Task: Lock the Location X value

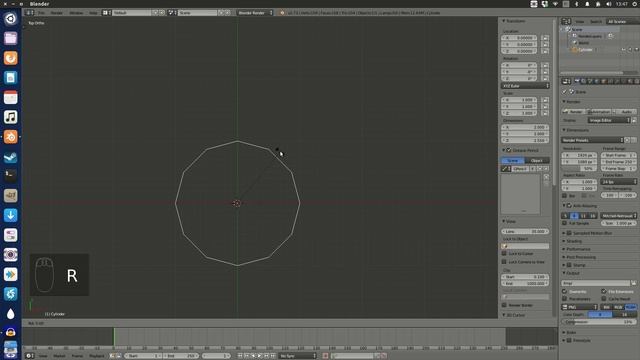Action: [545, 38]
